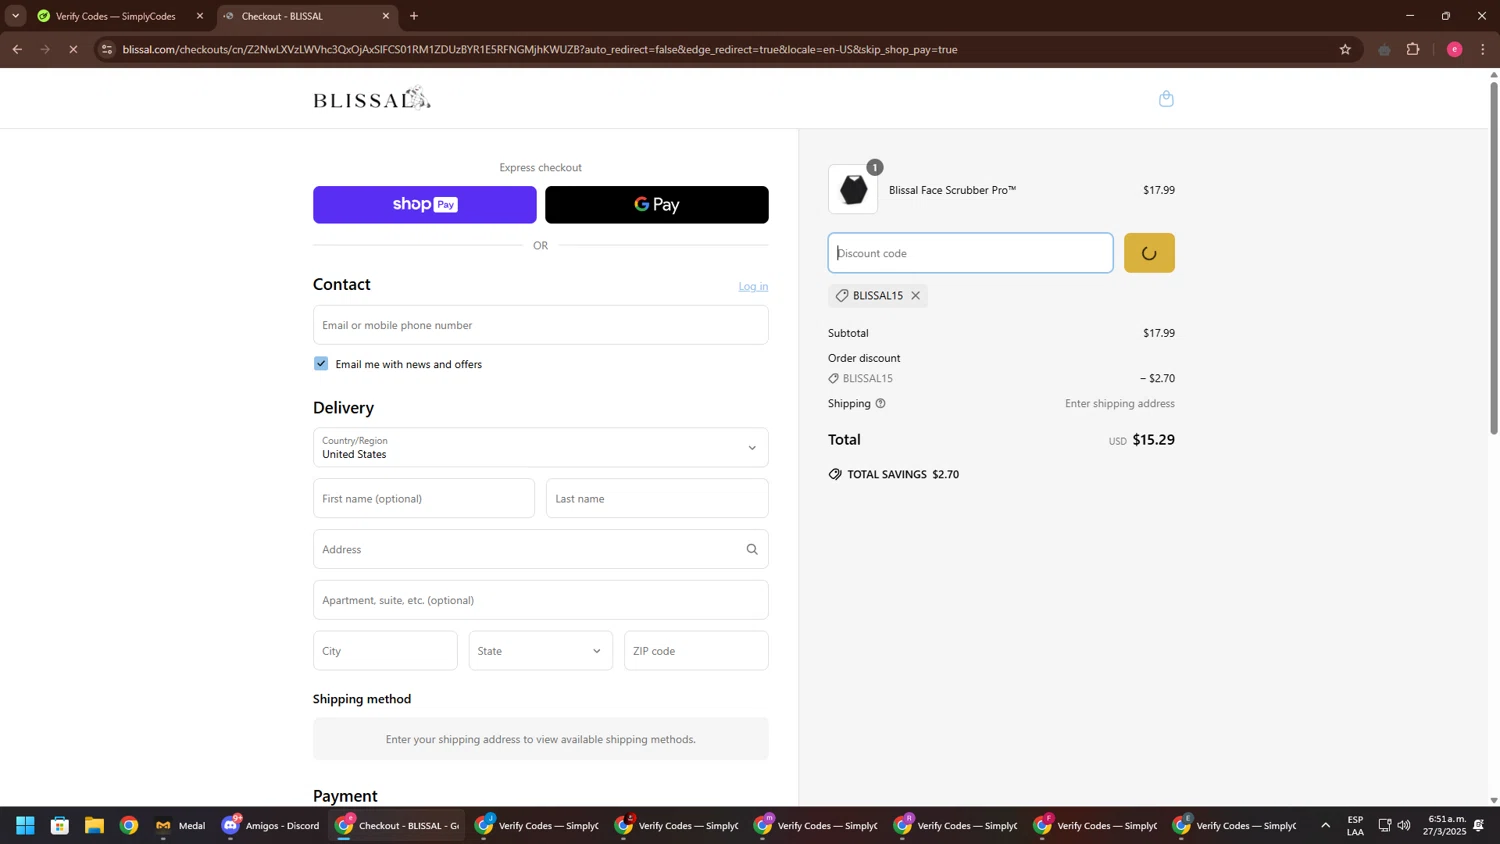The height and width of the screenshot is (844, 1500).
Task: Click the Enter shipping address text
Action: pos(1119,404)
